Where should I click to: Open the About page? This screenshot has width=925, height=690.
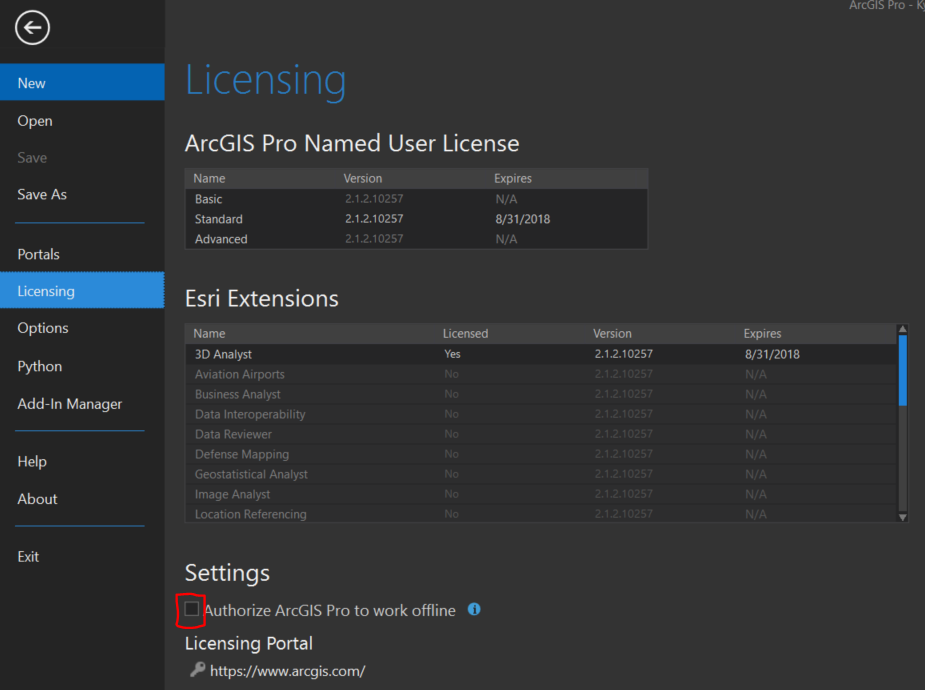pyautogui.click(x=82, y=498)
